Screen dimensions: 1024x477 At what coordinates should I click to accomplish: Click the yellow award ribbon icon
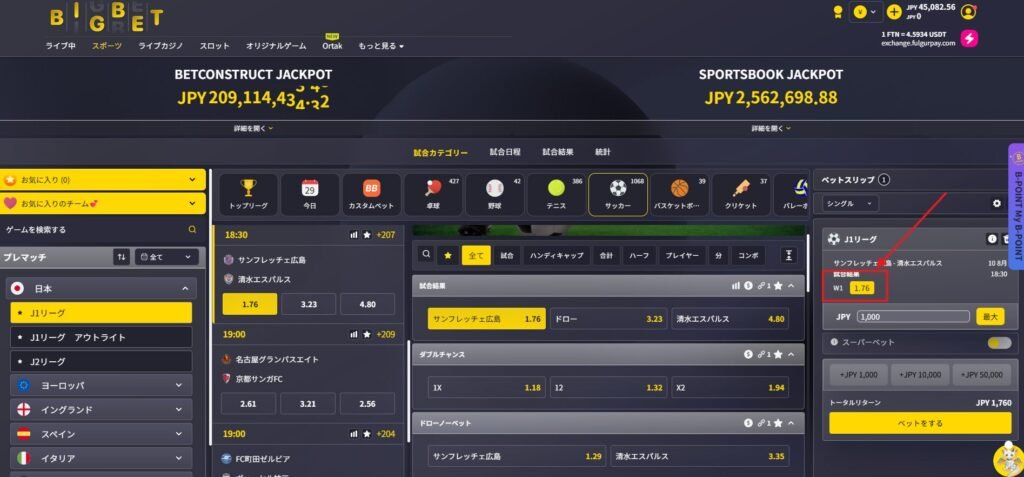tap(838, 12)
